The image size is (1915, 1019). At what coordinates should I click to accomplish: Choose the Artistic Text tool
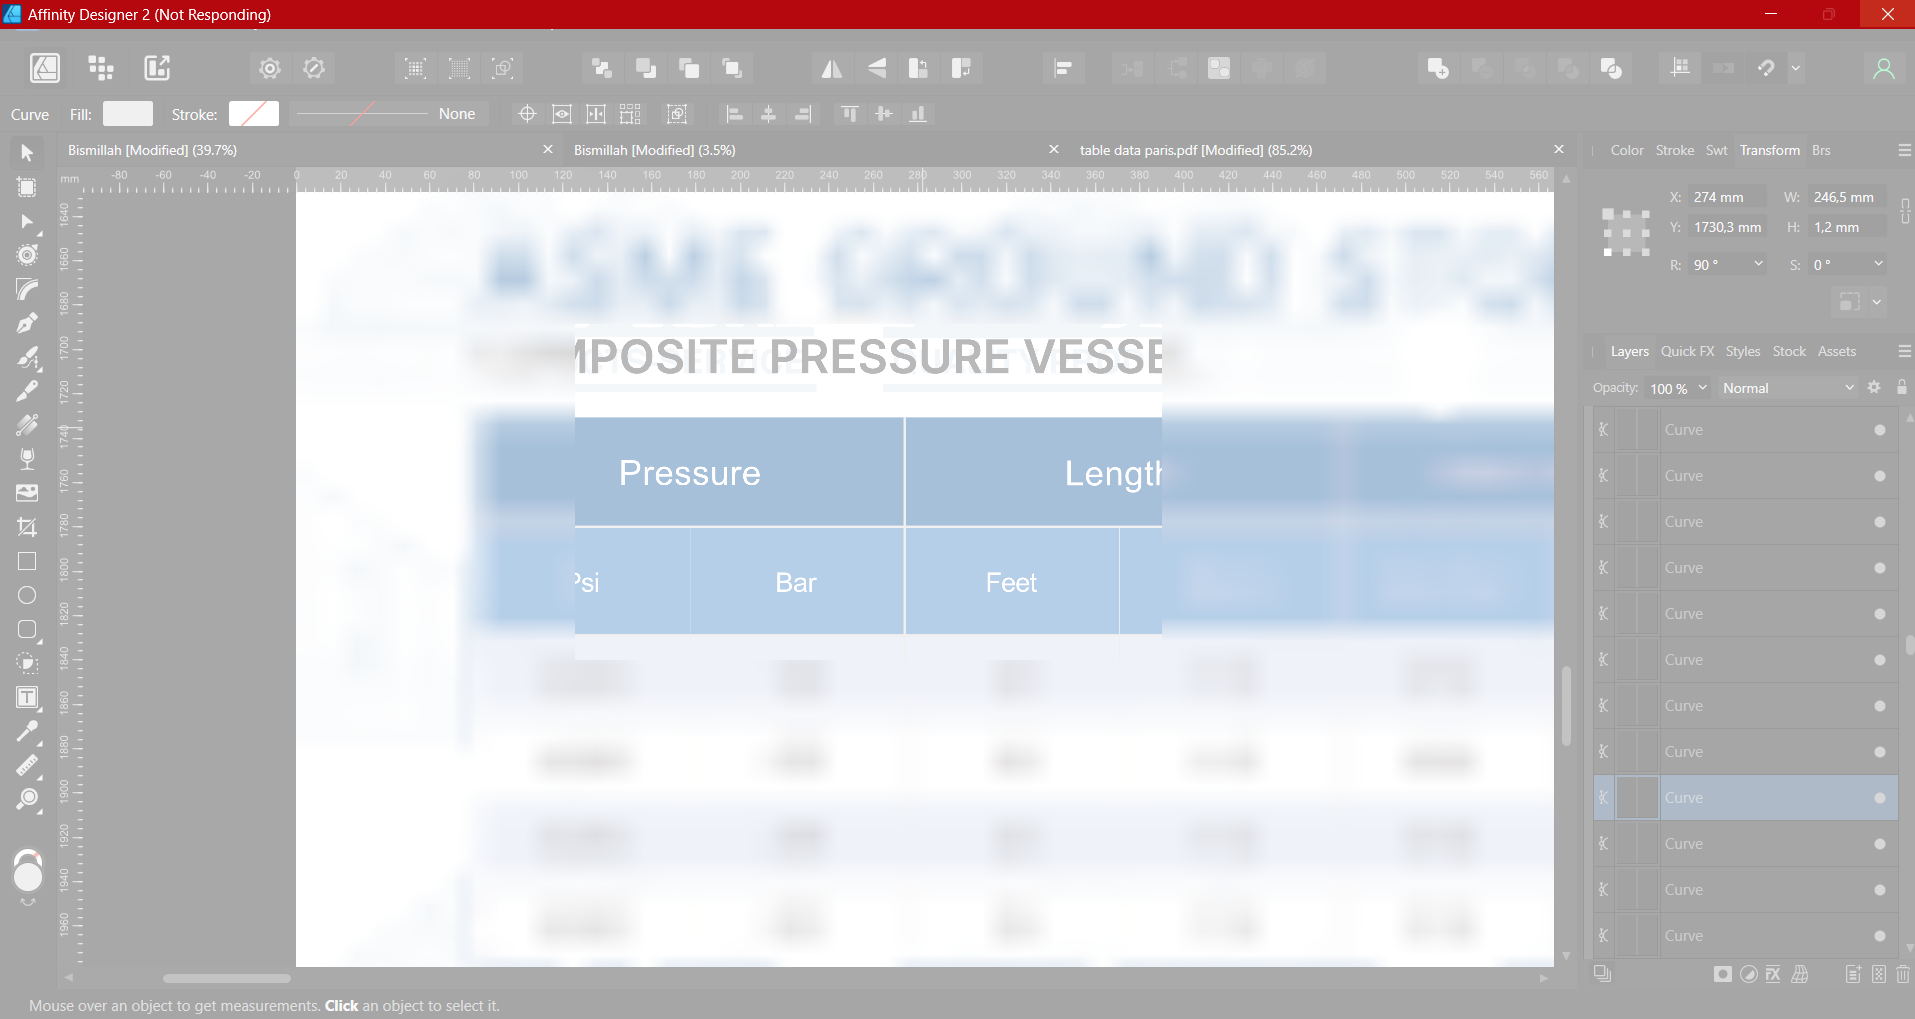[27, 697]
